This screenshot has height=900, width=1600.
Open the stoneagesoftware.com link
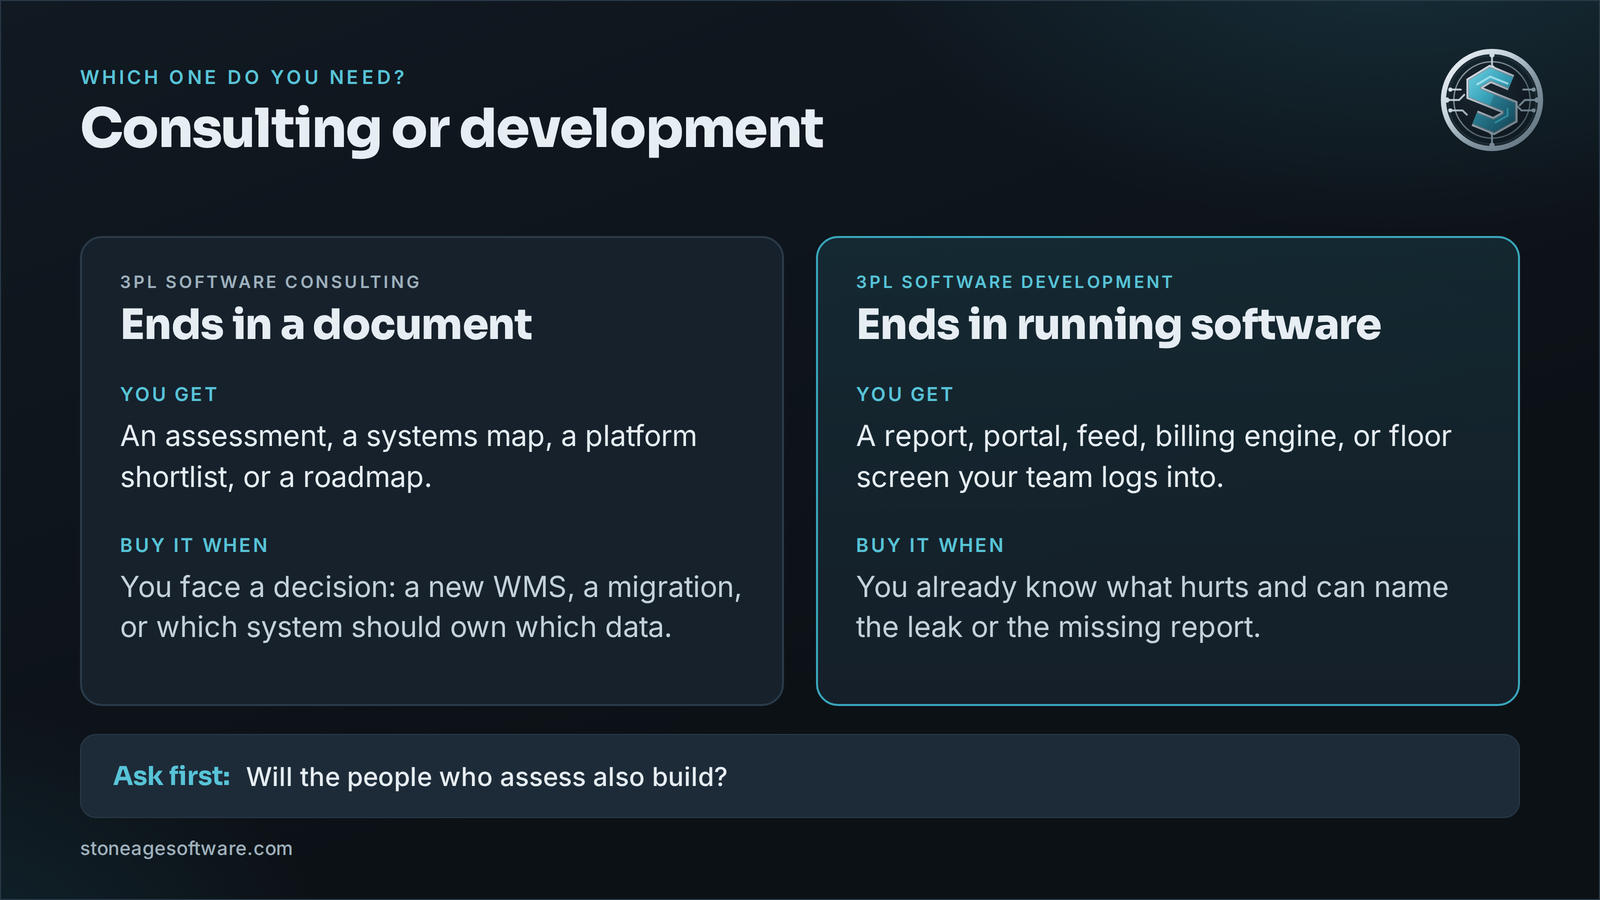tap(186, 848)
